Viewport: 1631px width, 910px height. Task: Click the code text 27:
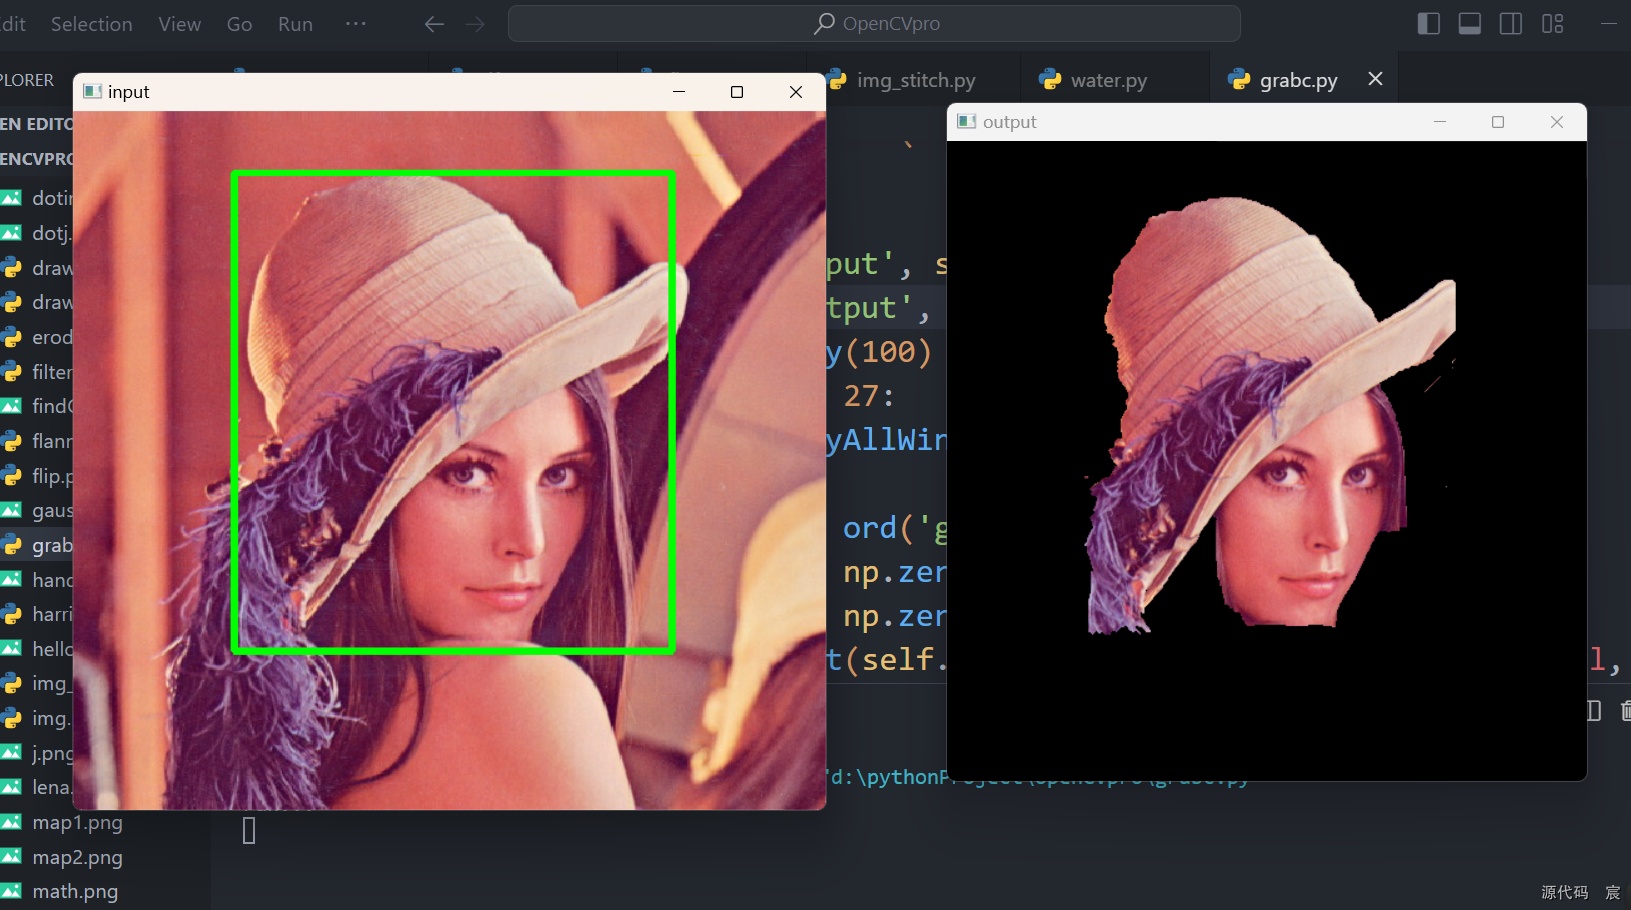[869, 396]
